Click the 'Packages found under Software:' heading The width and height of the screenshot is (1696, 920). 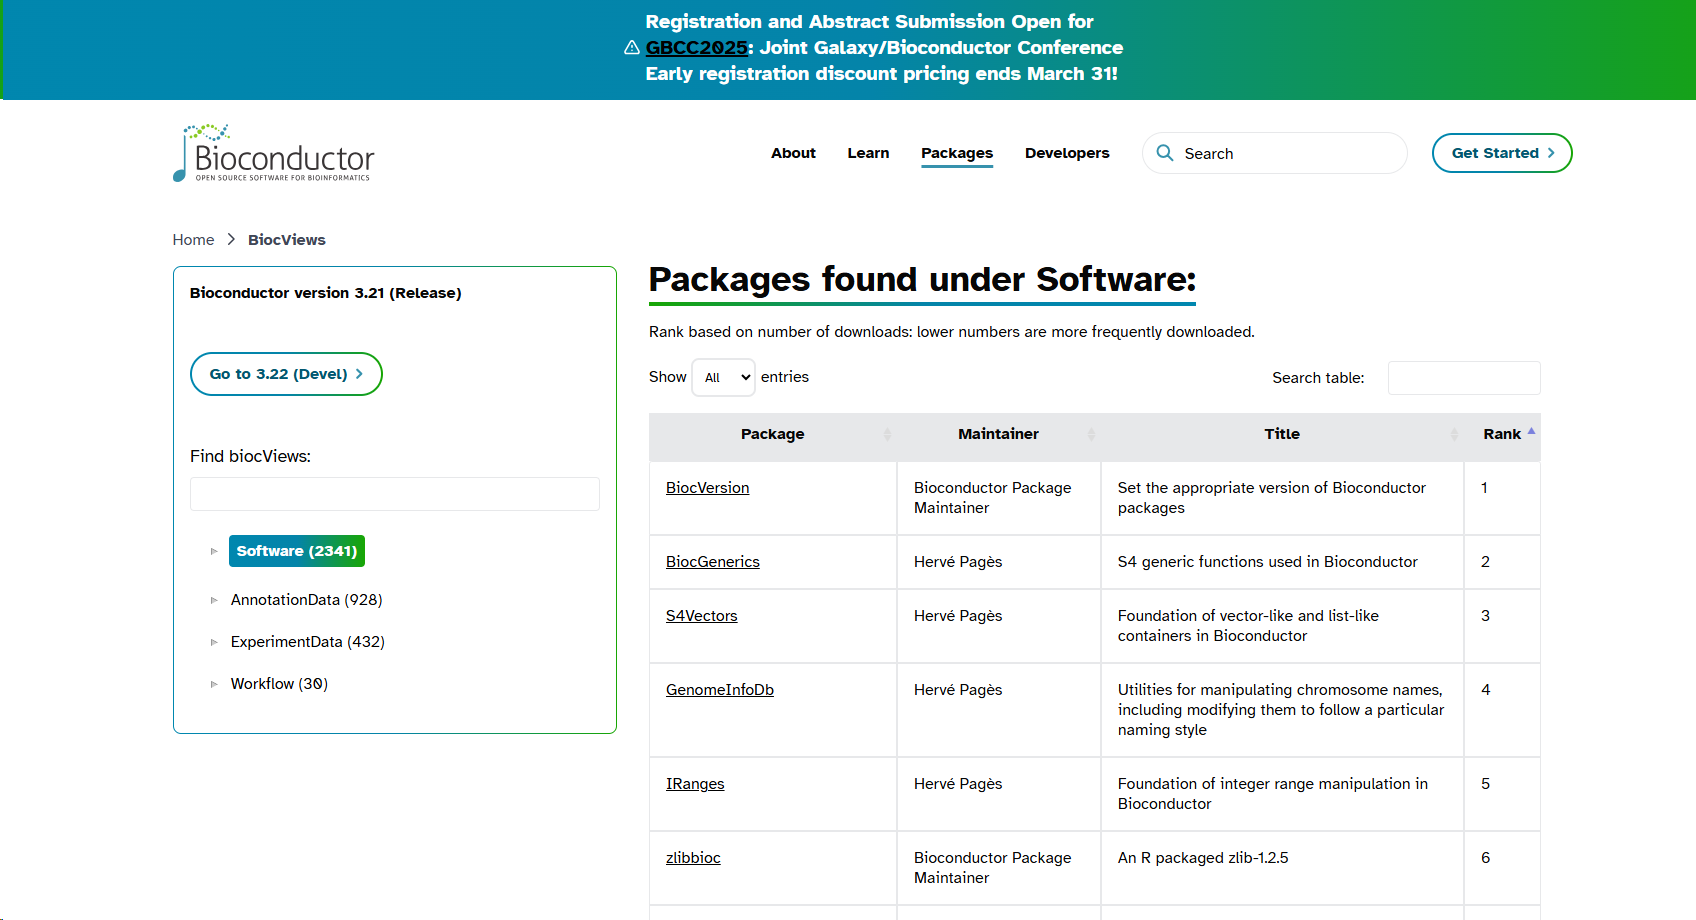click(922, 279)
